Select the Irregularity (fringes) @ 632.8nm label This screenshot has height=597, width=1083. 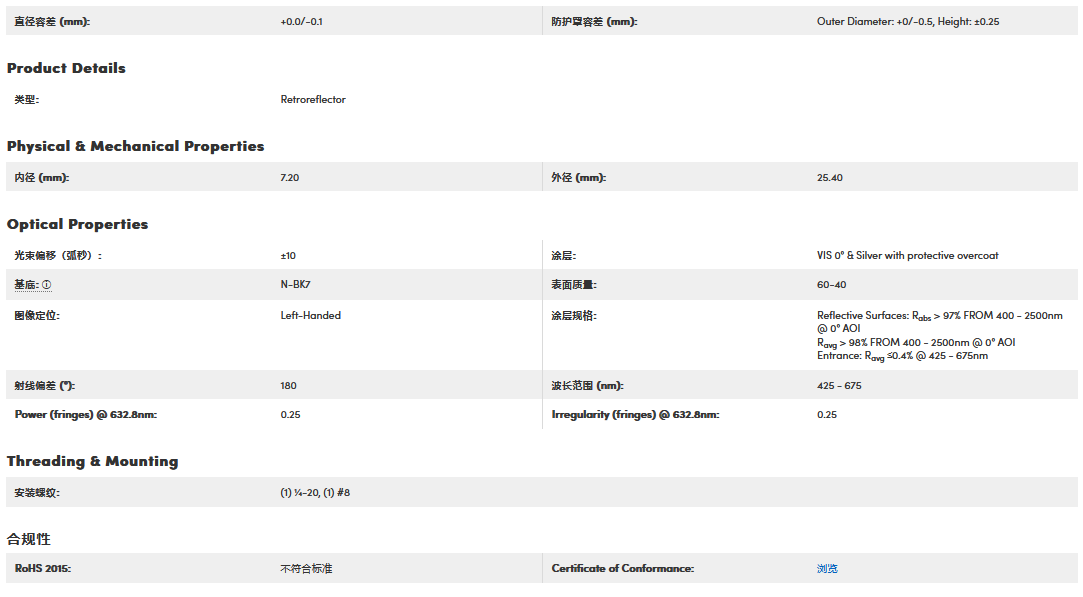pyautogui.click(x=635, y=415)
